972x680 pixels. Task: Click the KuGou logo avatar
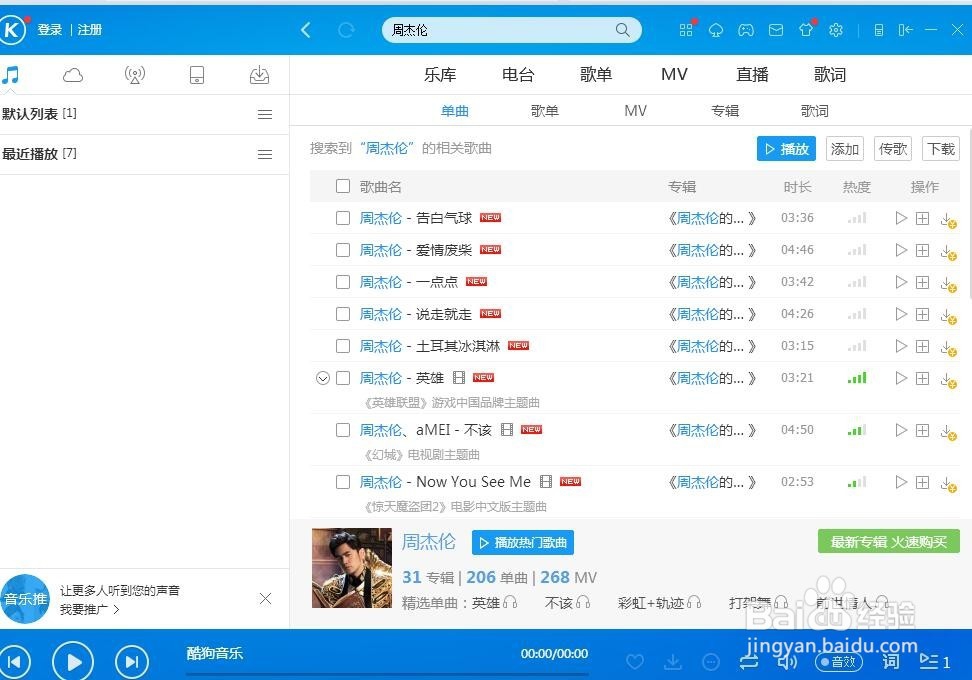pyautogui.click(x=12, y=30)
